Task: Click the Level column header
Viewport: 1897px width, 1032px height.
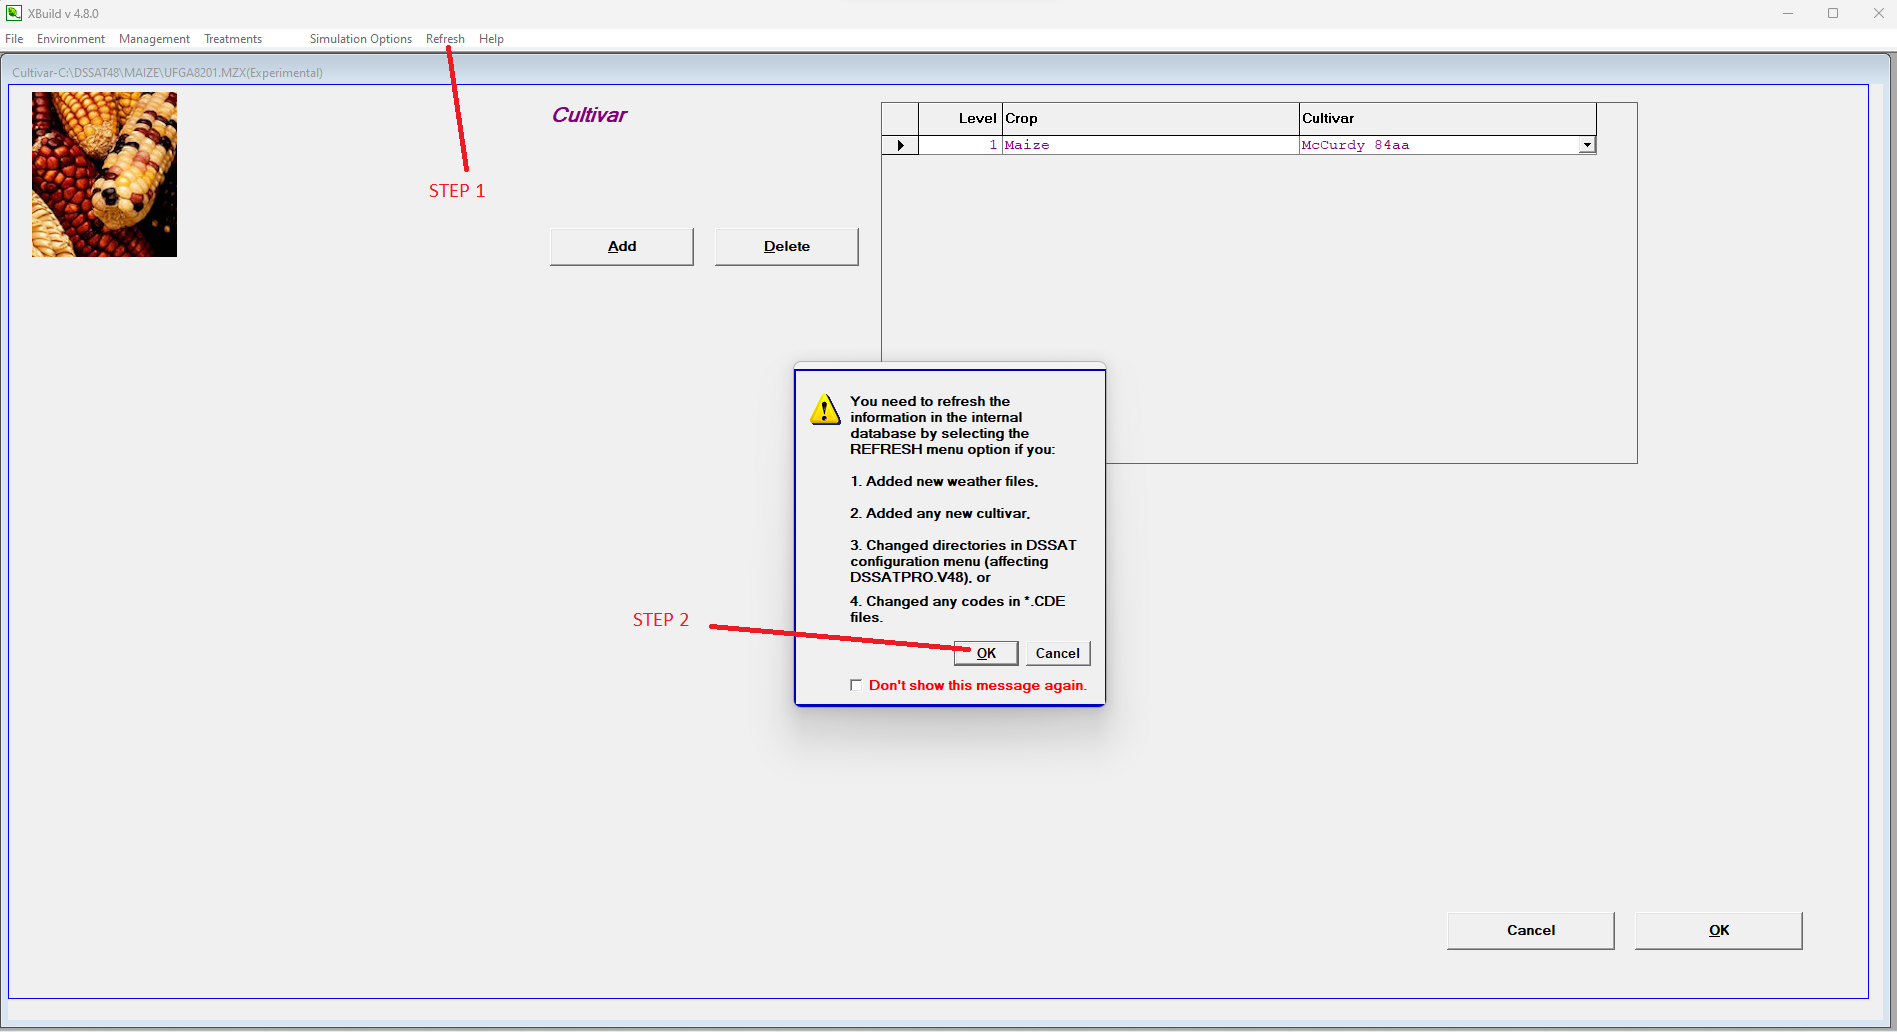Action: pos(960,118)
